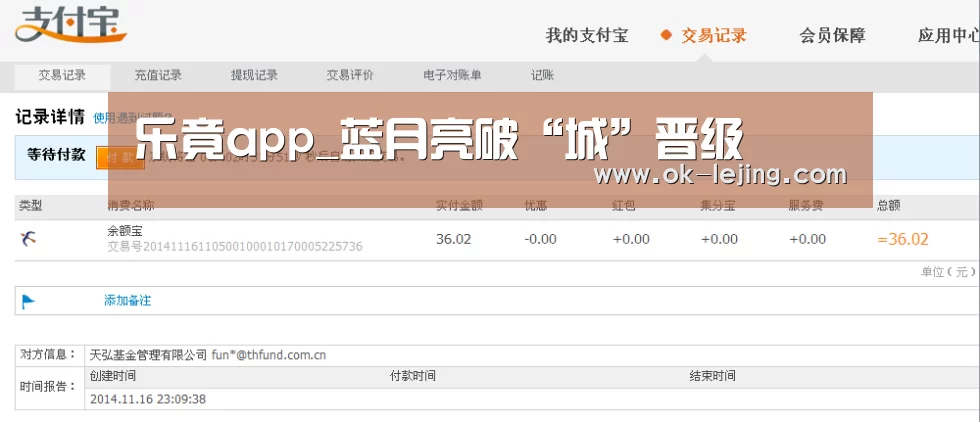
Task: Click the 等待付款 status label
Action: [56, 155]
